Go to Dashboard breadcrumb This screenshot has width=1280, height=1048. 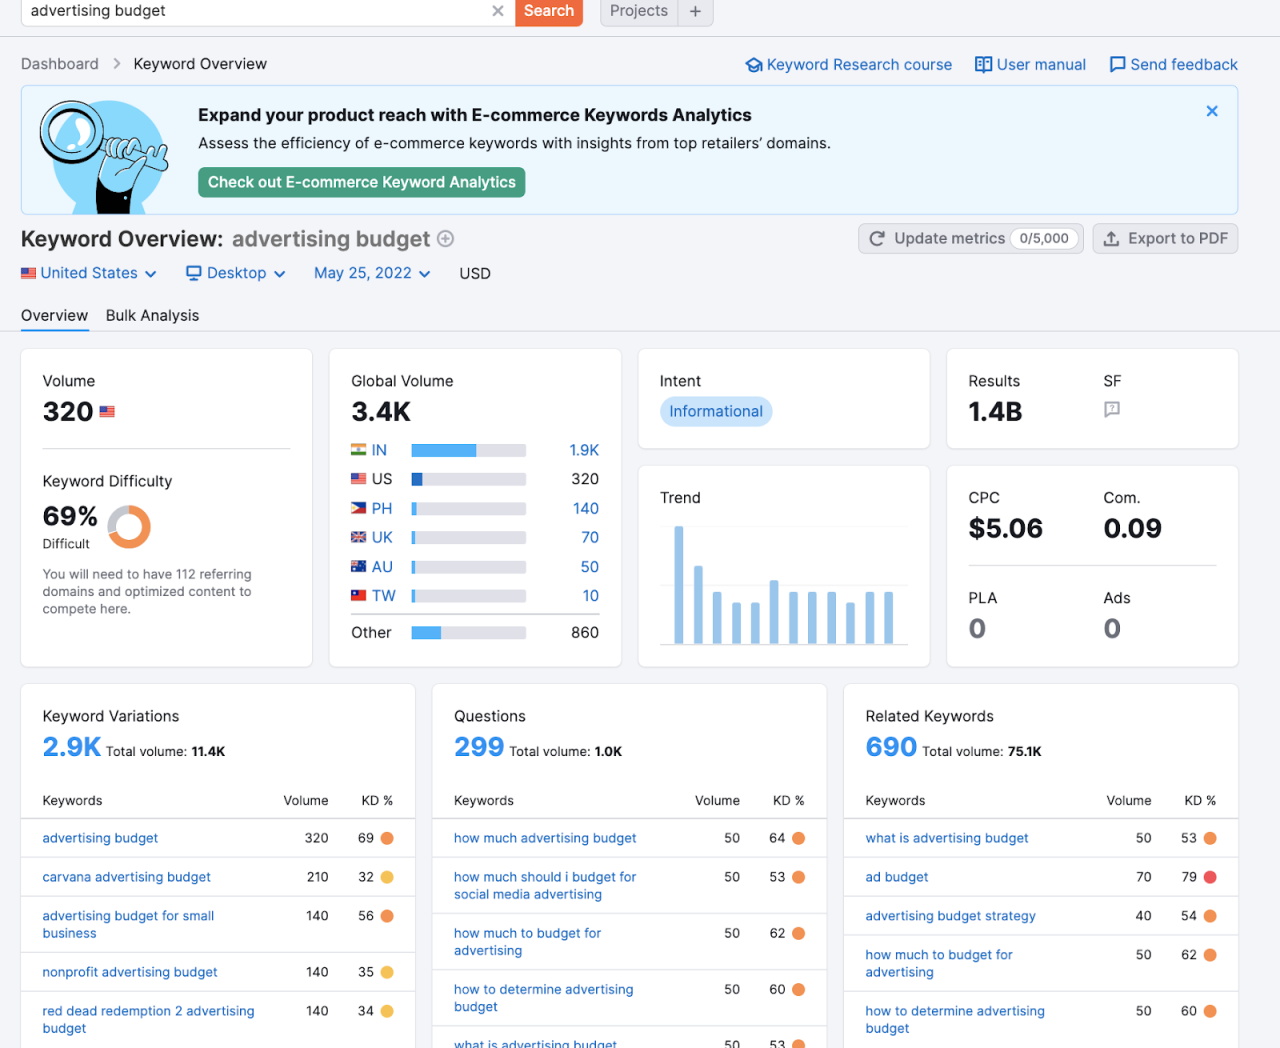point(60,64)
